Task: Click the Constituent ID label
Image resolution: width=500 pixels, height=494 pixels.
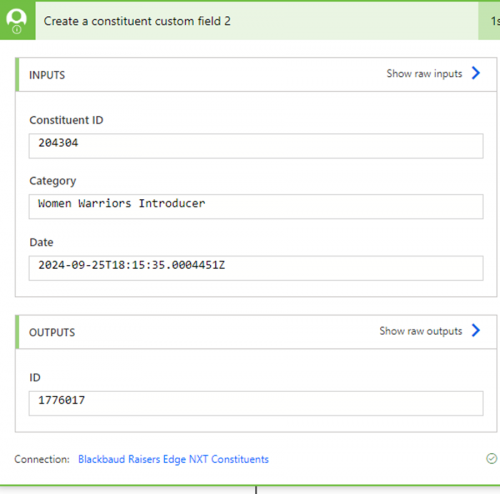Action: [x=66, y=120]
